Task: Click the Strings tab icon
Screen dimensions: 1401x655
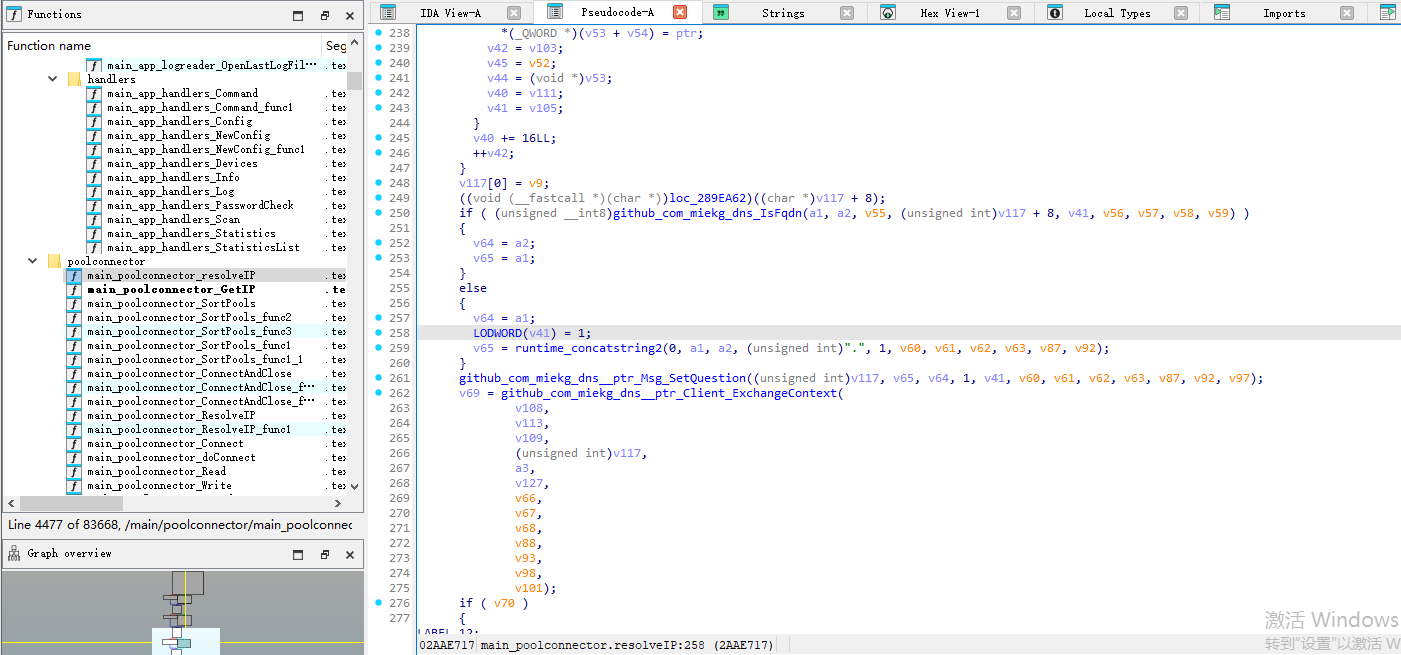Action: (x=721, y=13)
